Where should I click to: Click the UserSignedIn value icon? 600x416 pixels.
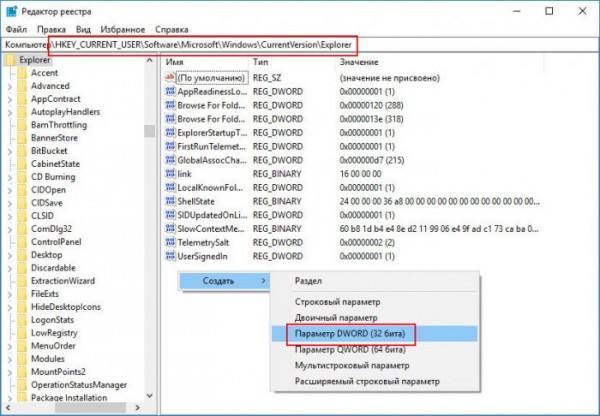[x=170, y=256]
